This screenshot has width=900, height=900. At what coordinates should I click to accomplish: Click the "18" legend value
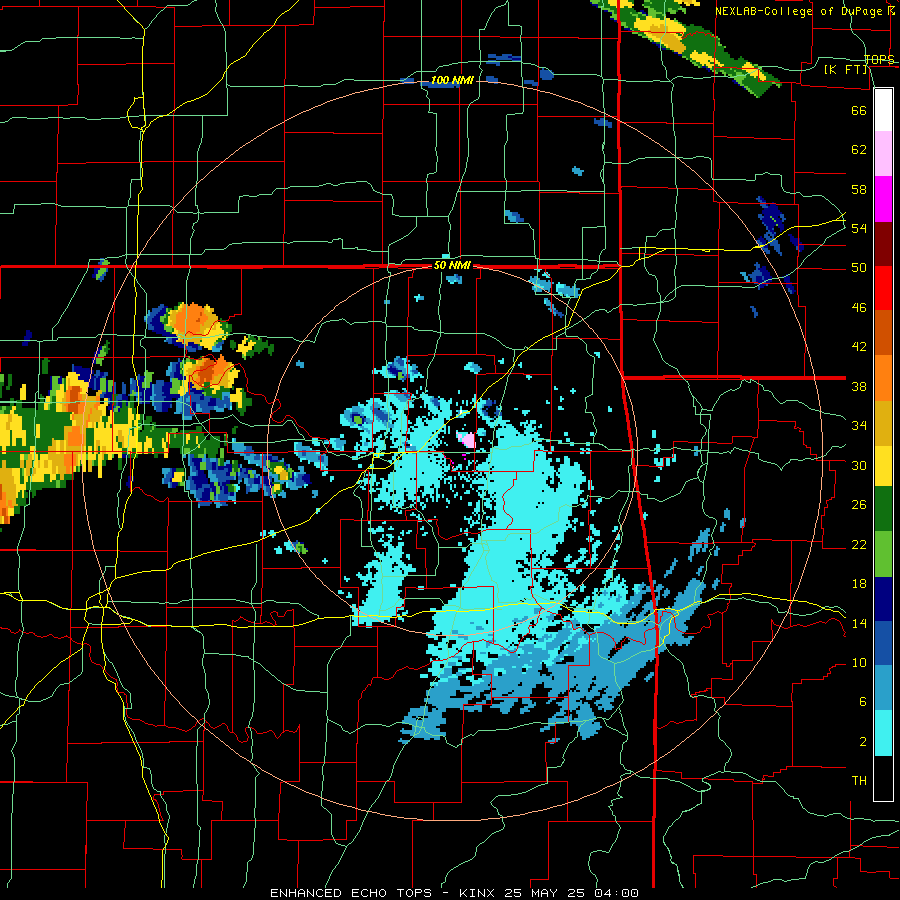coord(859,584)
